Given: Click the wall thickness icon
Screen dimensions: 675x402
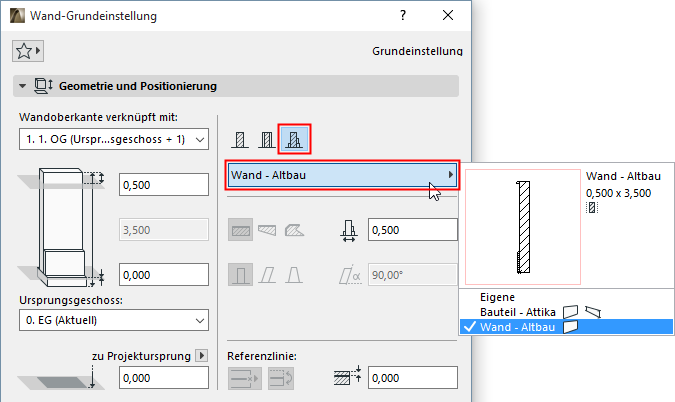Looking at the screenshot, I should point(349,230).
